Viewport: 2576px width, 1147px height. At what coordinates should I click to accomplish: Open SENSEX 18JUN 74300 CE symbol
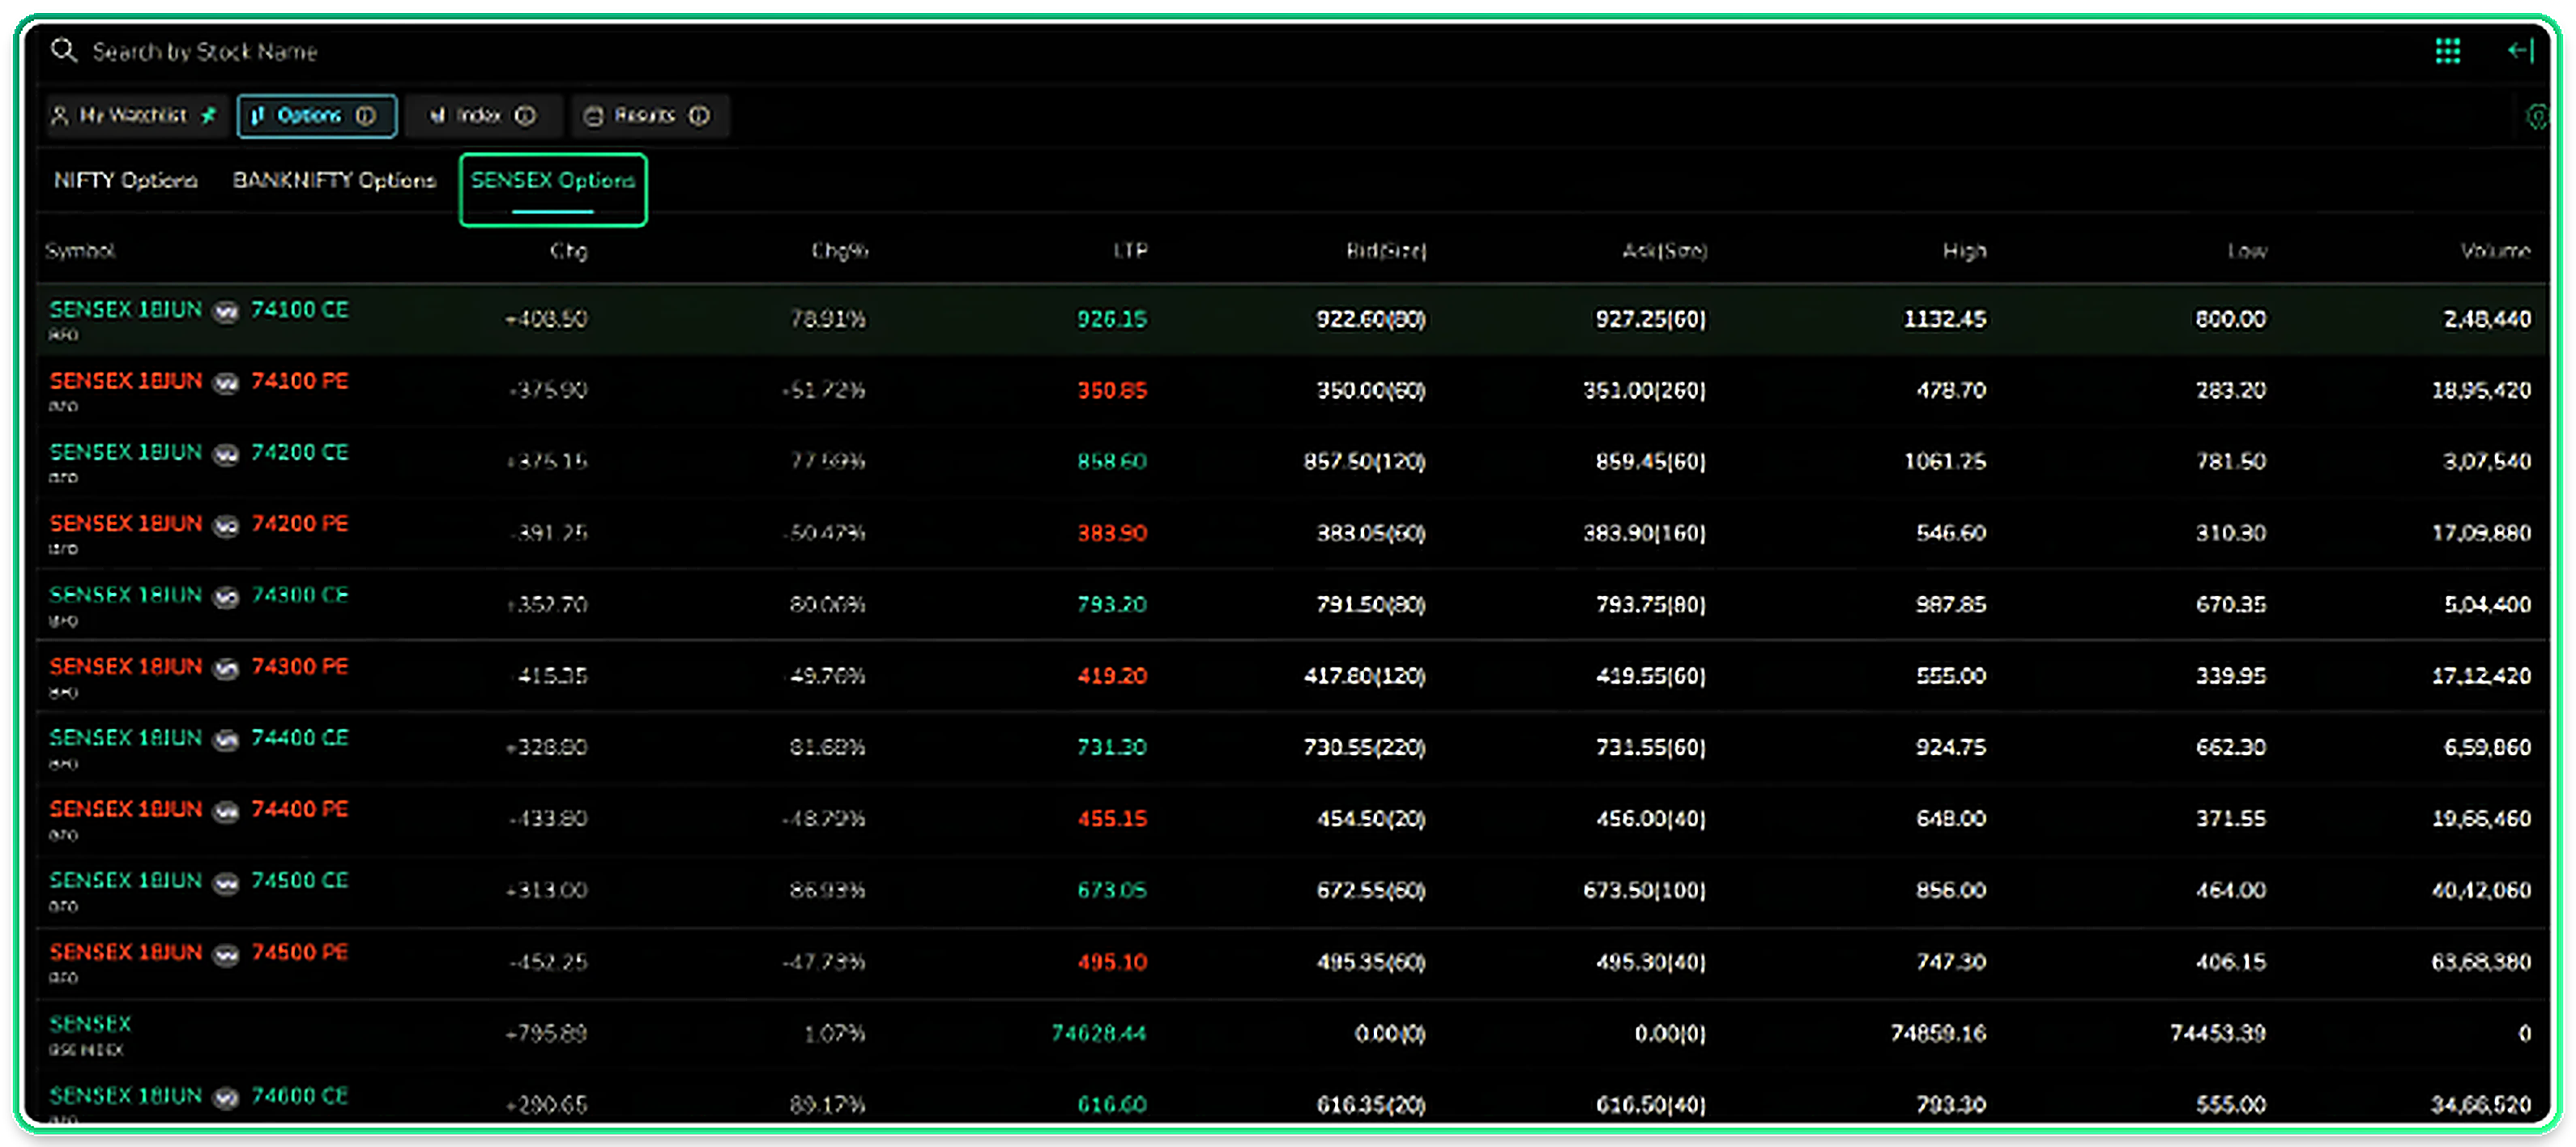pyautogui.click(x=199, y=596)
